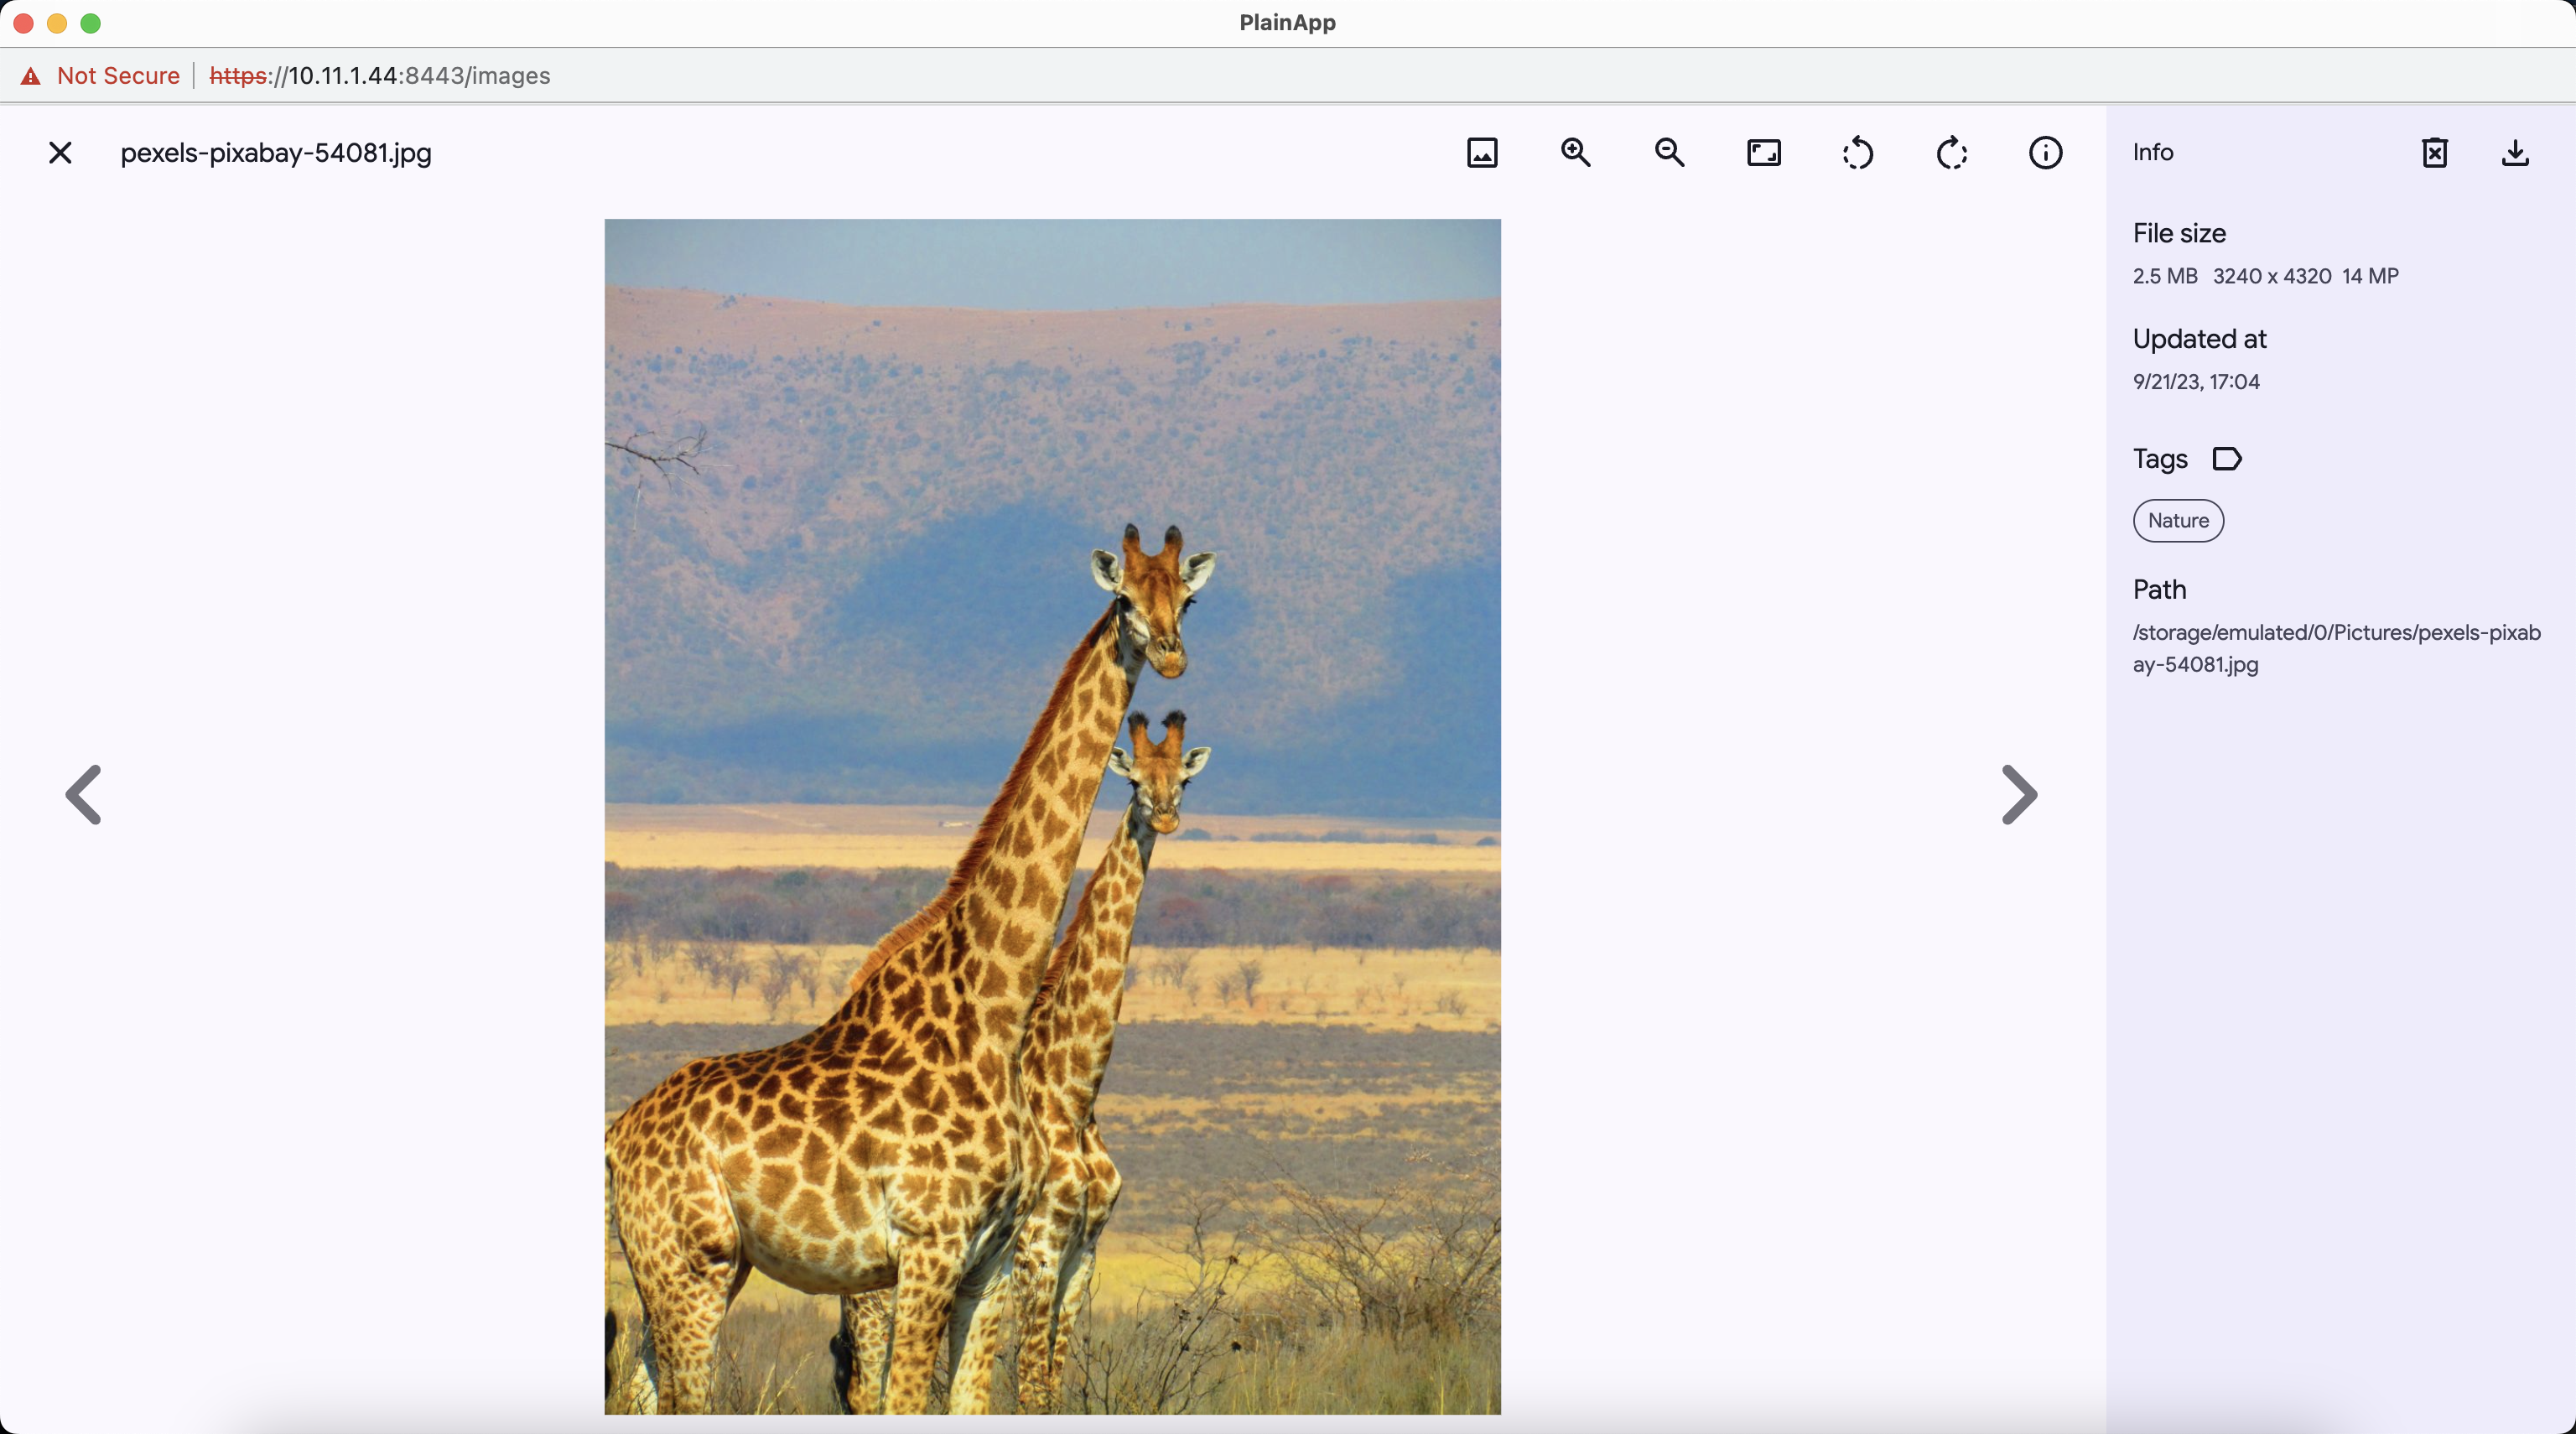Rotate the image clockwise

tap(1951, 153)
